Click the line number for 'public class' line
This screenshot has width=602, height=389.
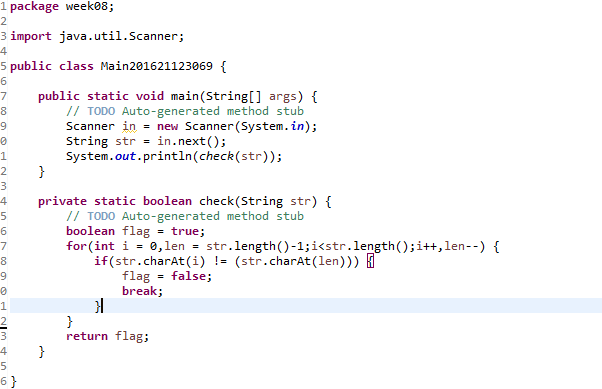coord(3,66)
